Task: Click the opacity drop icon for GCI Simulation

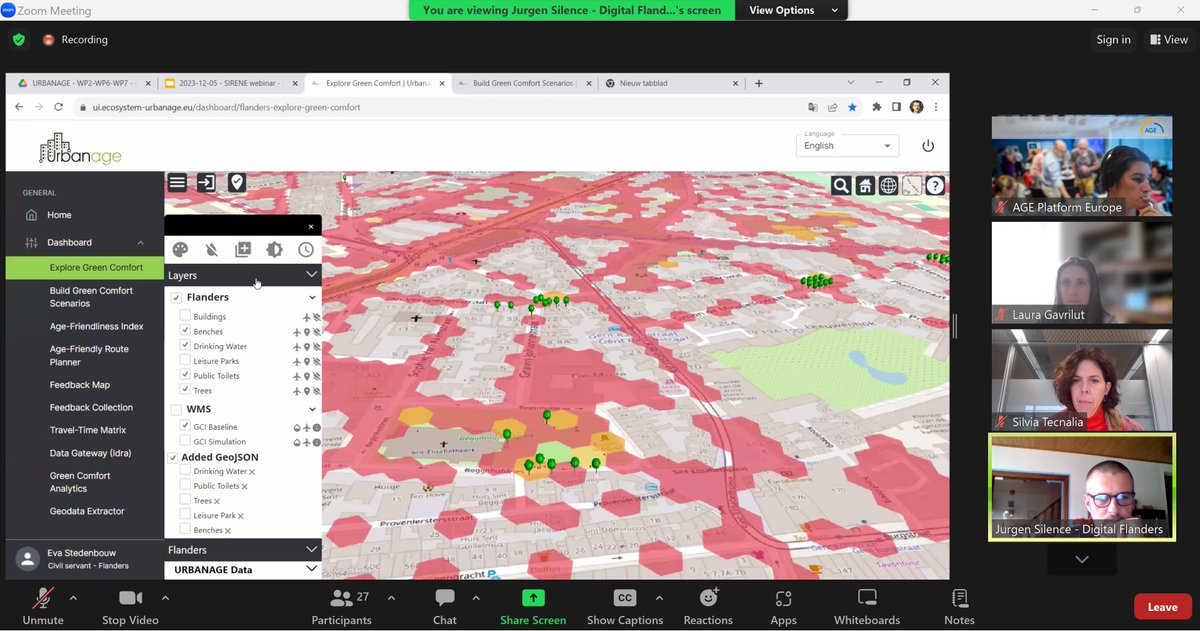Action: click(x=296, y=442)
